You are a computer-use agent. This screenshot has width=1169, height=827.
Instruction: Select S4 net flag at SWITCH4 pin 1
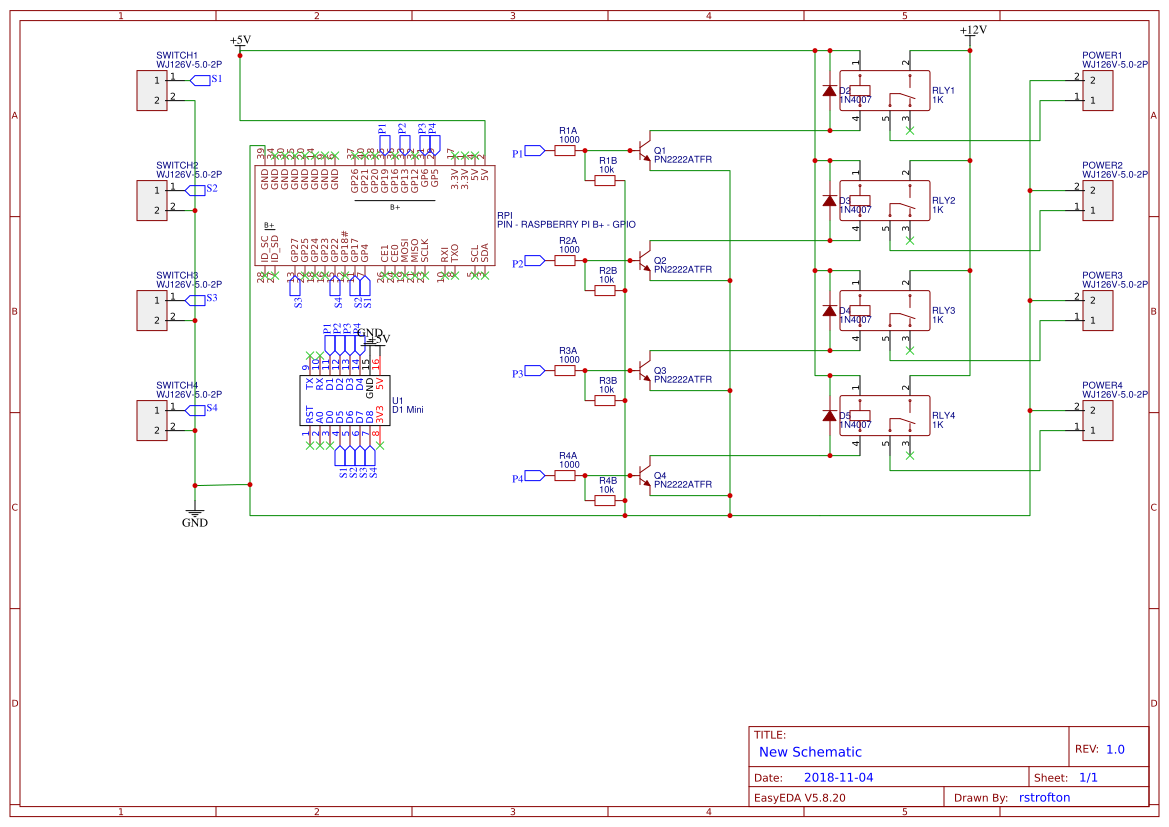click(x=196, y=410)
